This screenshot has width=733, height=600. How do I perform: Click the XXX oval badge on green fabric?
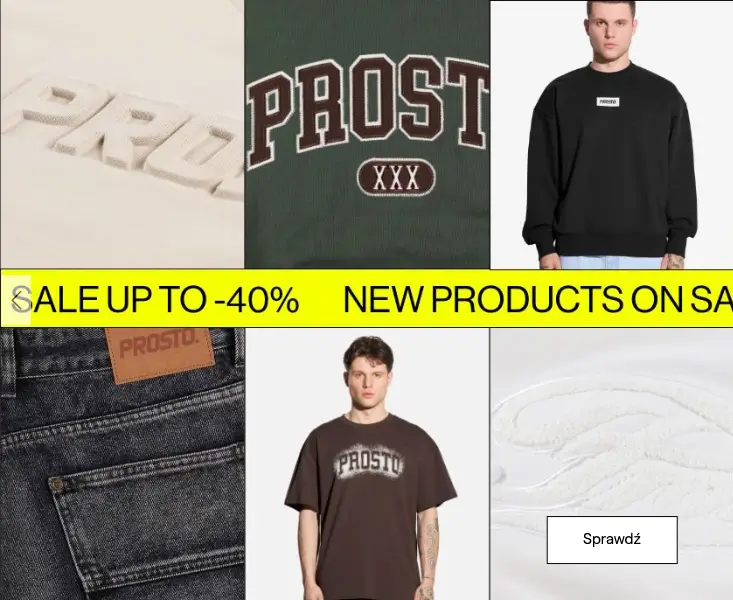pos(396,178)
